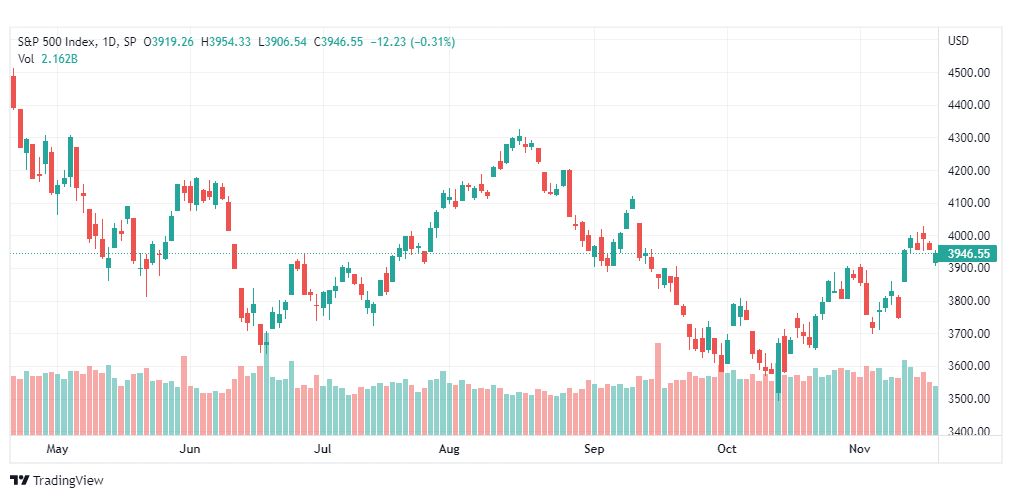Screen dimensions: 1012x498
Task: Select the S&P 500 Index symbol title
Action: tap(57, 42)
